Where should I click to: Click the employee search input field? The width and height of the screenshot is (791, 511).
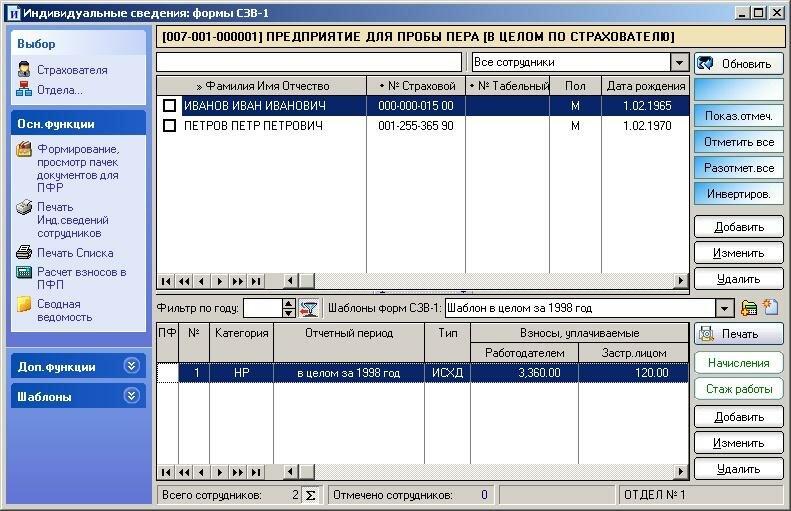tap(309, 63)
